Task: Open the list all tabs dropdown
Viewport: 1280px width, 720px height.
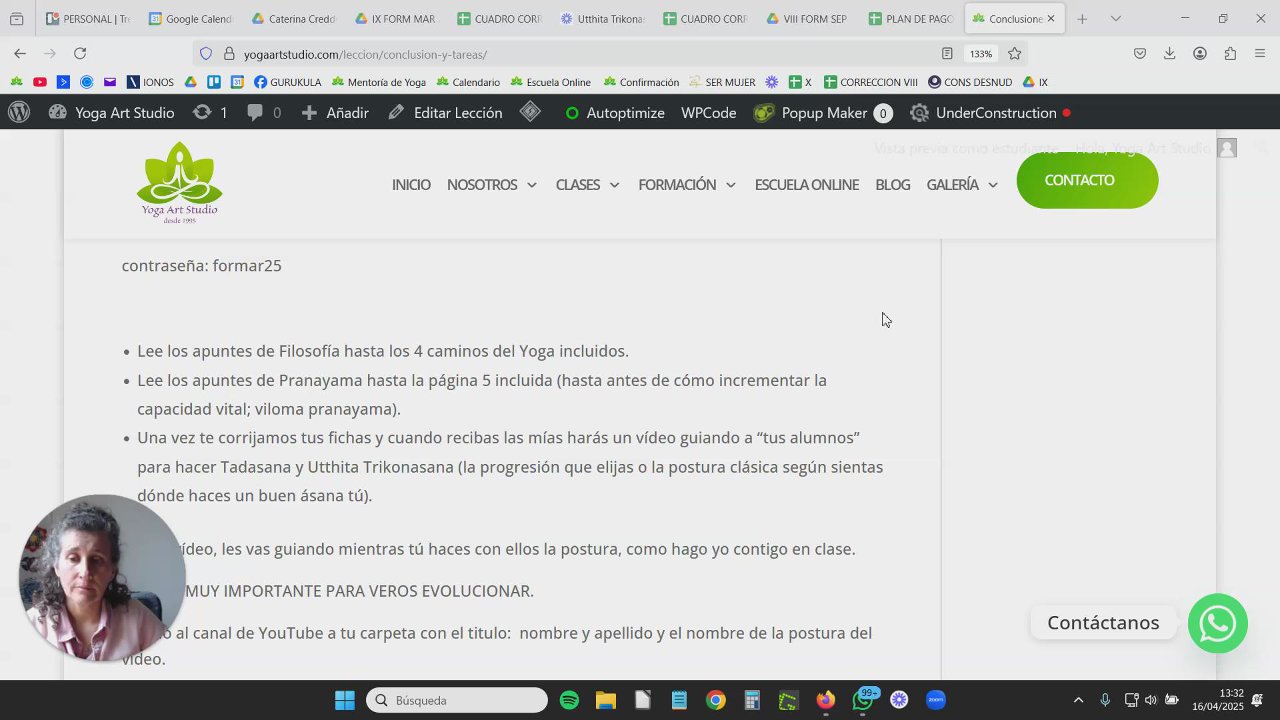Action: coord(1116,19)
